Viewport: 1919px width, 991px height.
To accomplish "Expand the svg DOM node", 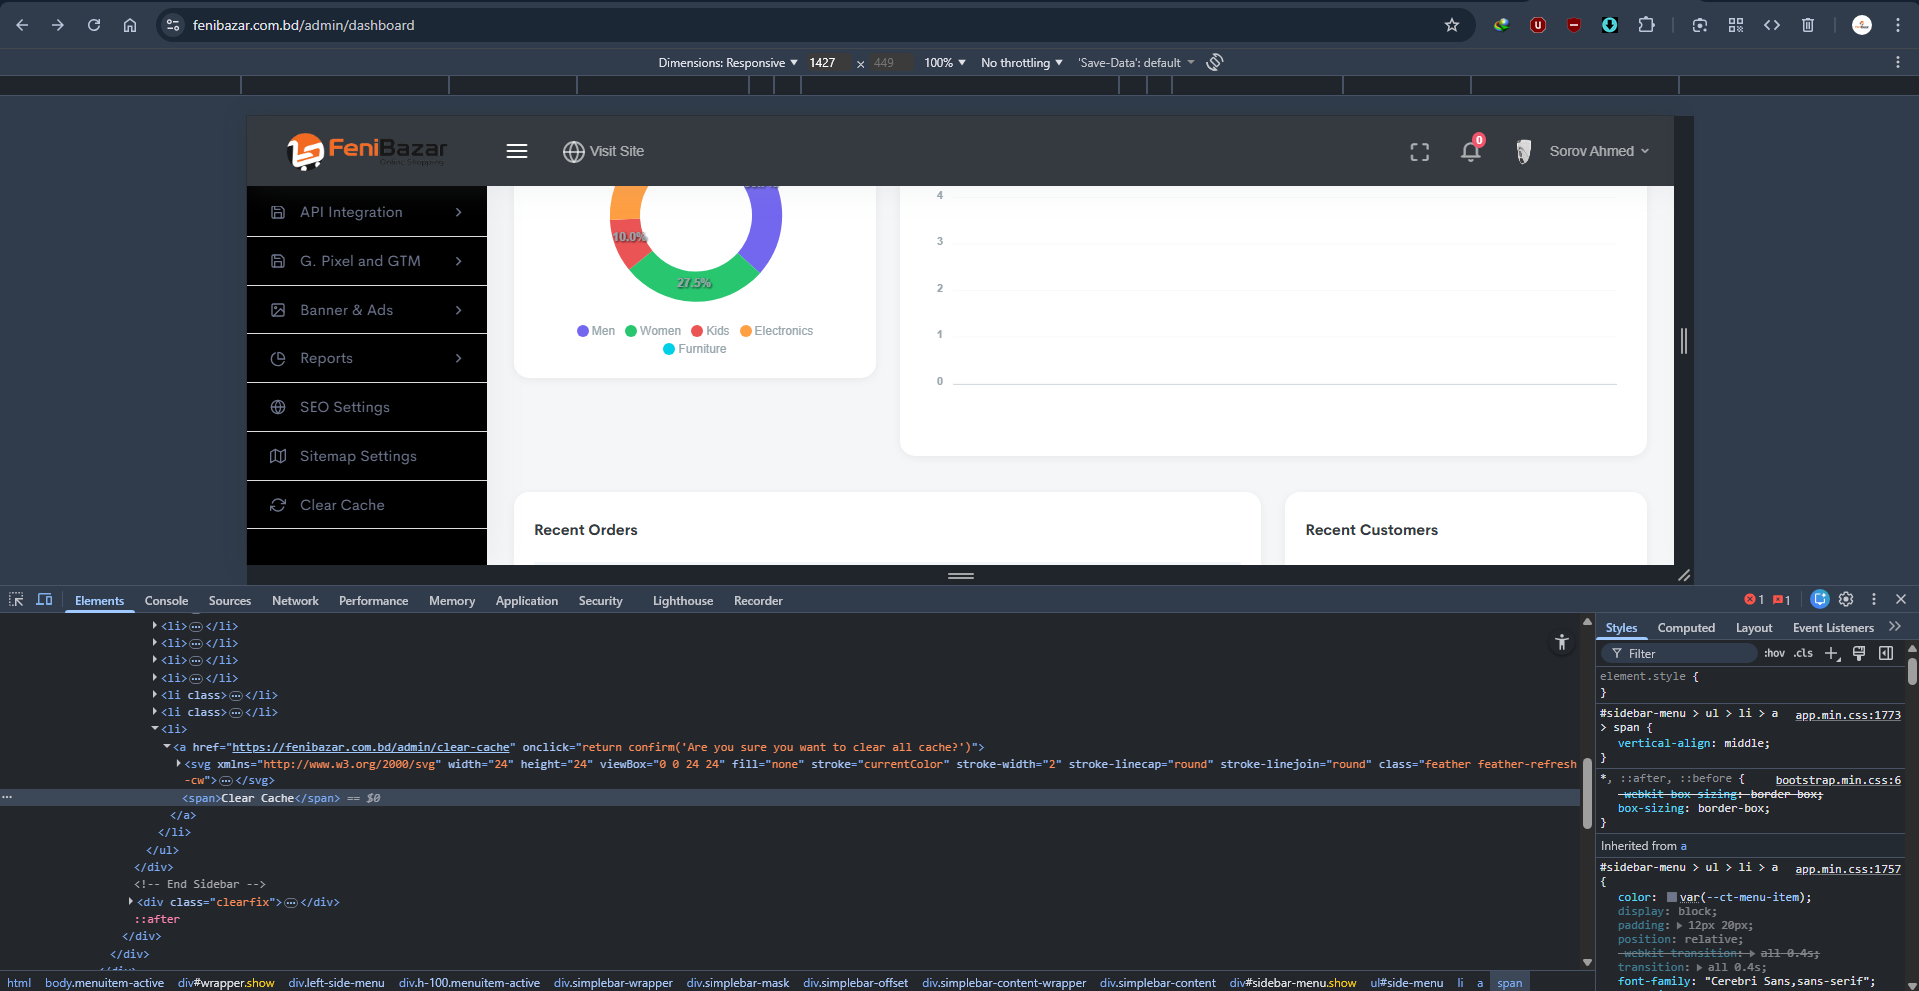I will click(x=179, y=764).
